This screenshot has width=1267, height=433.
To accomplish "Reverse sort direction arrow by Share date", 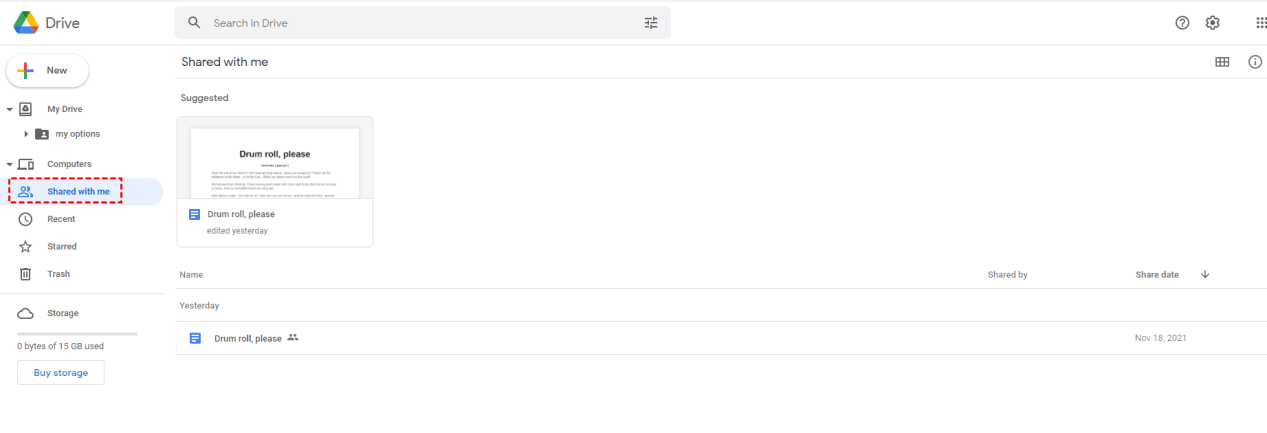I will 1205,274.
